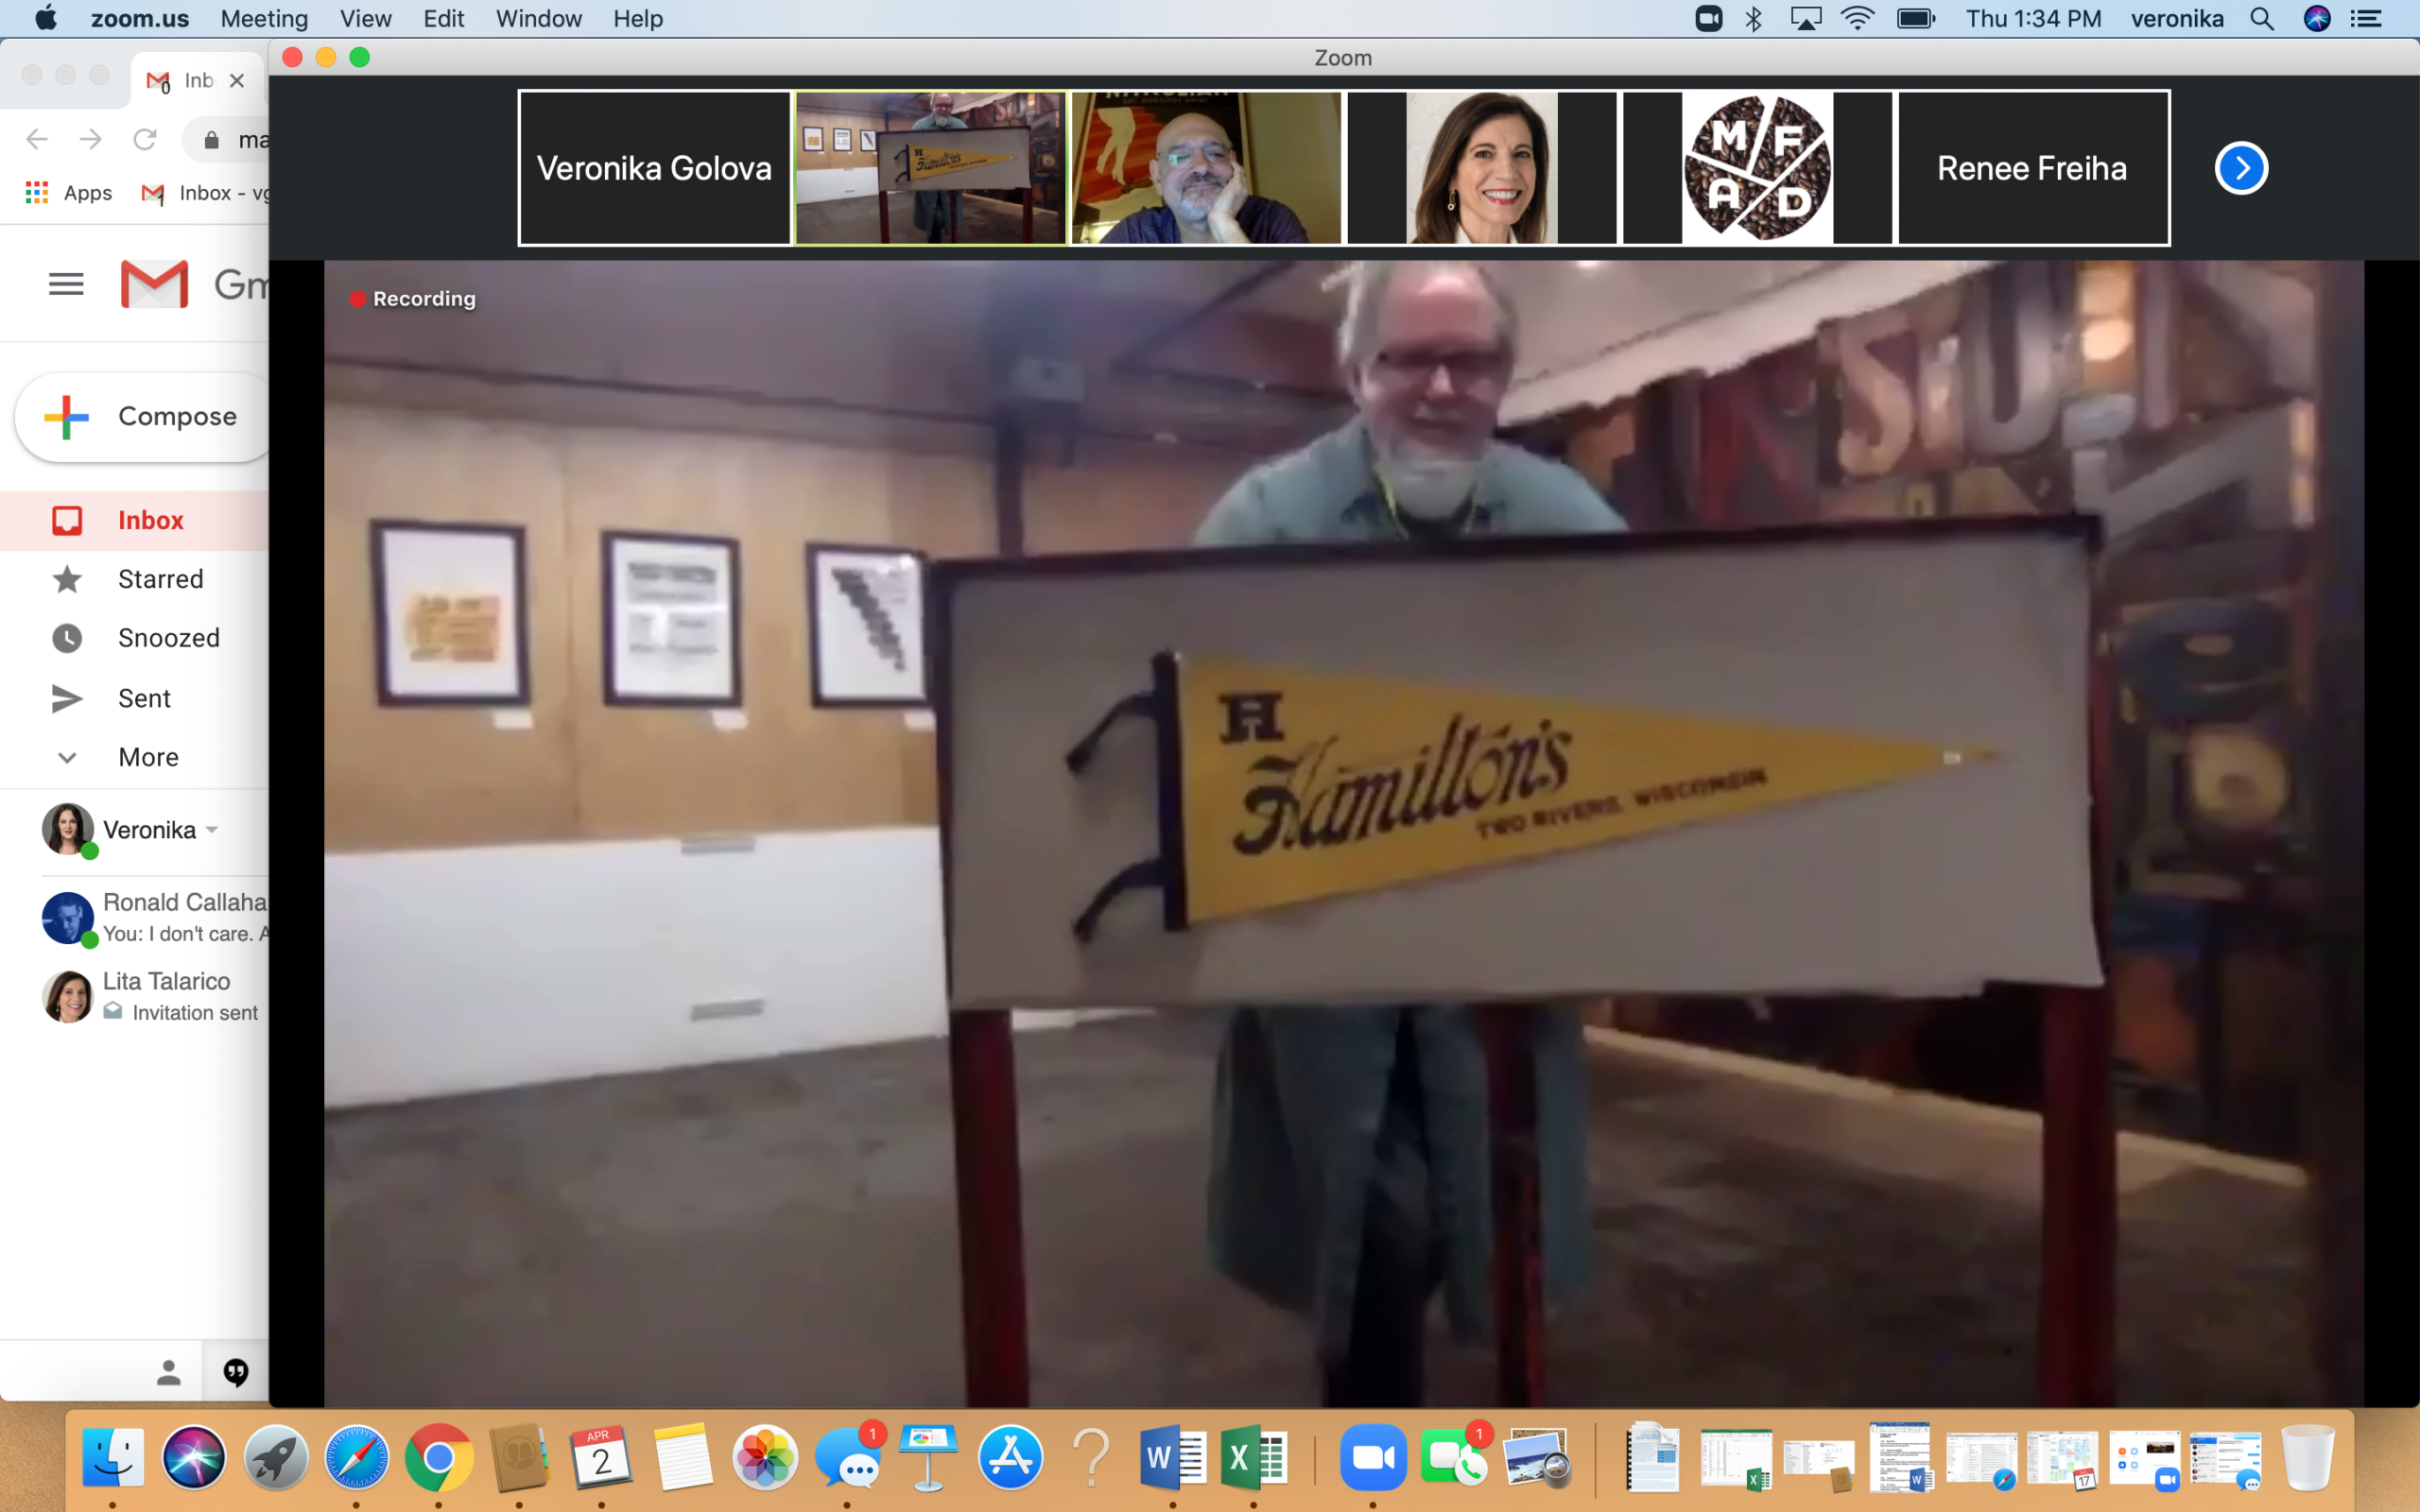The image size is (2420, 1512).
Task: Launch Siri from the Dock
Action: click(x=194, y=1457)
